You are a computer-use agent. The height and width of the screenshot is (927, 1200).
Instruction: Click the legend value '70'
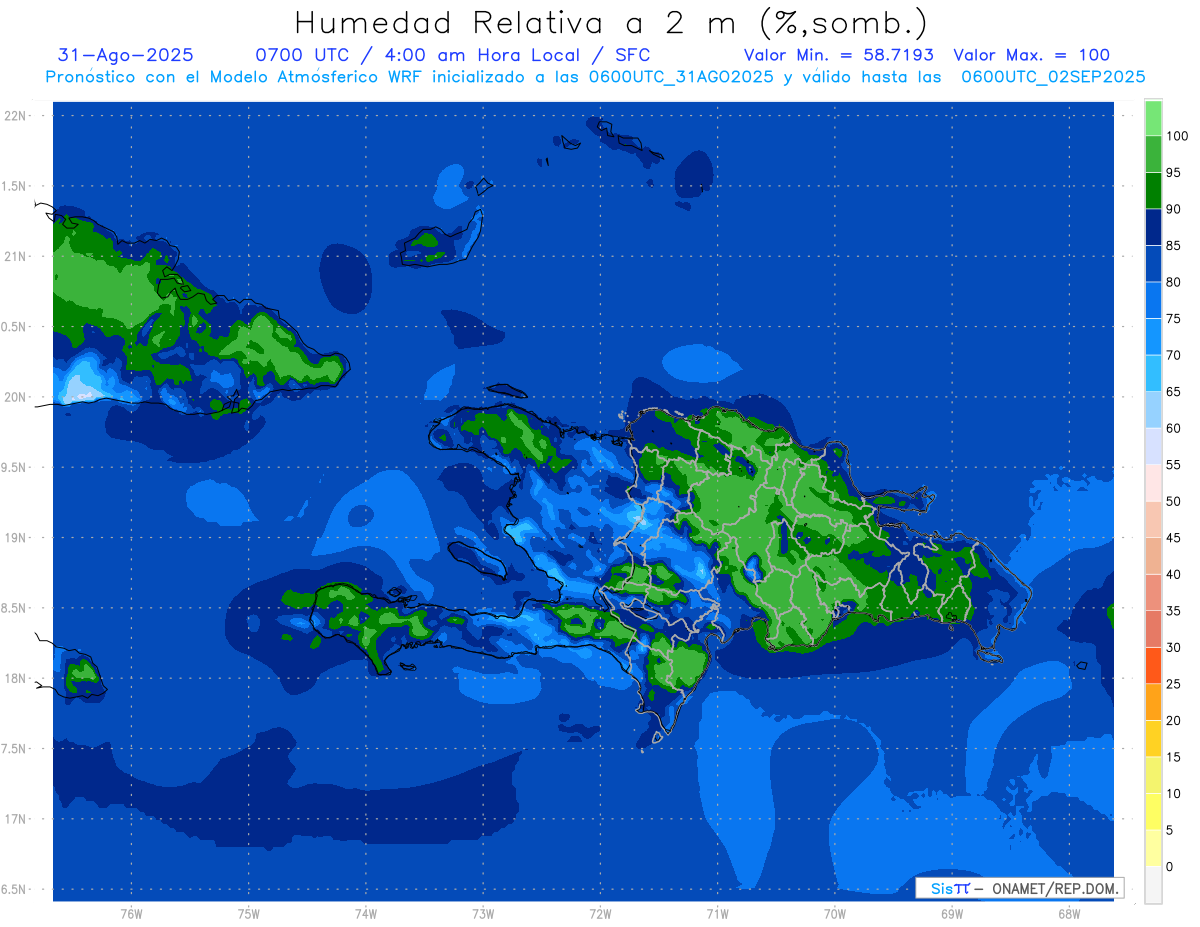point(1173,355)
